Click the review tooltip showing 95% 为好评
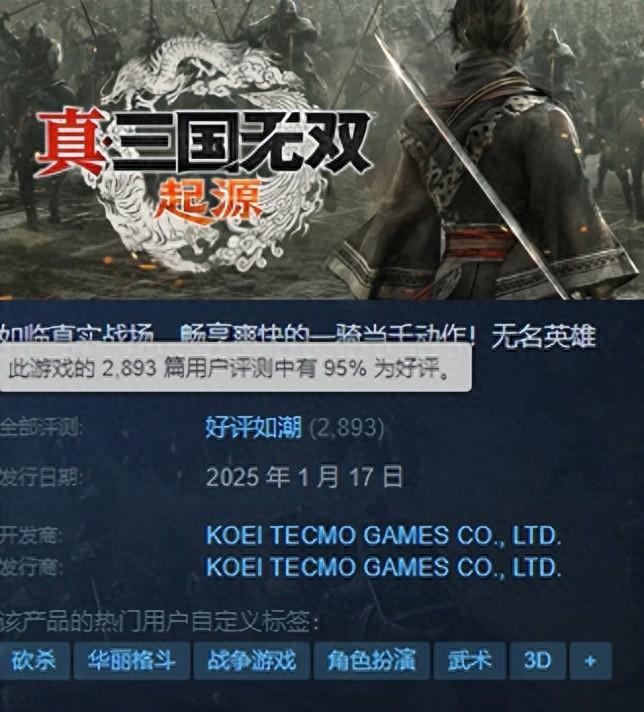The image size is (644, 712). point(236,368)
